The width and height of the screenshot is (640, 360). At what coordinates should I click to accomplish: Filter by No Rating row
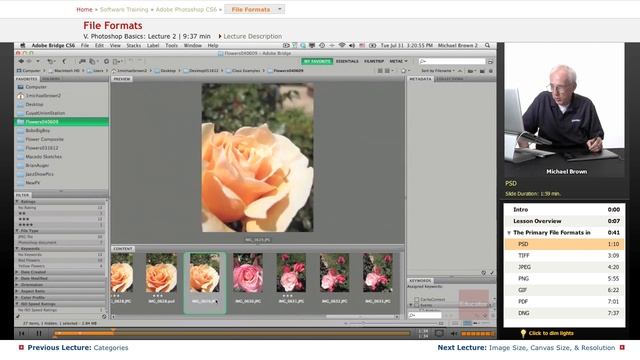pos(60,208)
